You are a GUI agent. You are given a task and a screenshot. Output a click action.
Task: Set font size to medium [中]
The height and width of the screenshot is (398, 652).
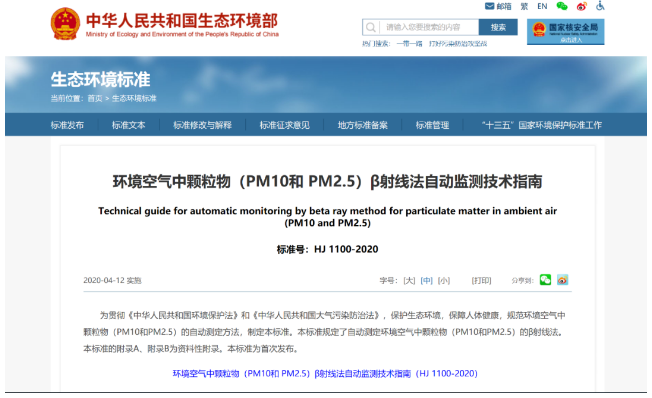[x=427, y=281]
